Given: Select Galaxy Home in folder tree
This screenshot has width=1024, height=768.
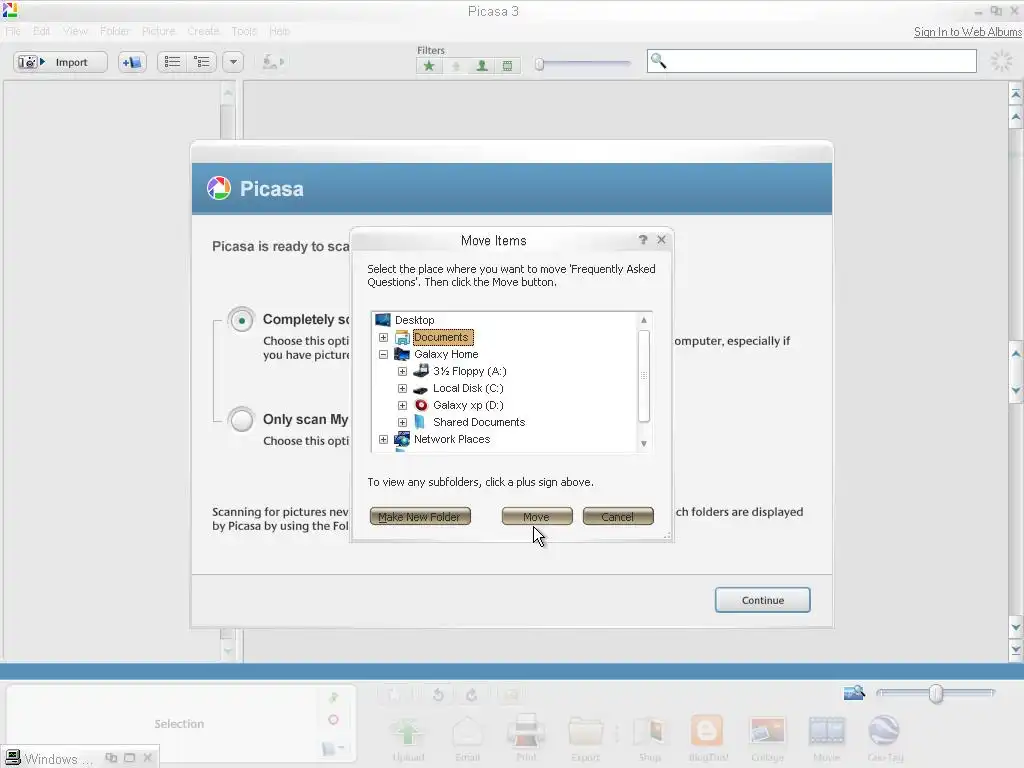Looking at the screenshot, I should pos(446,354).
